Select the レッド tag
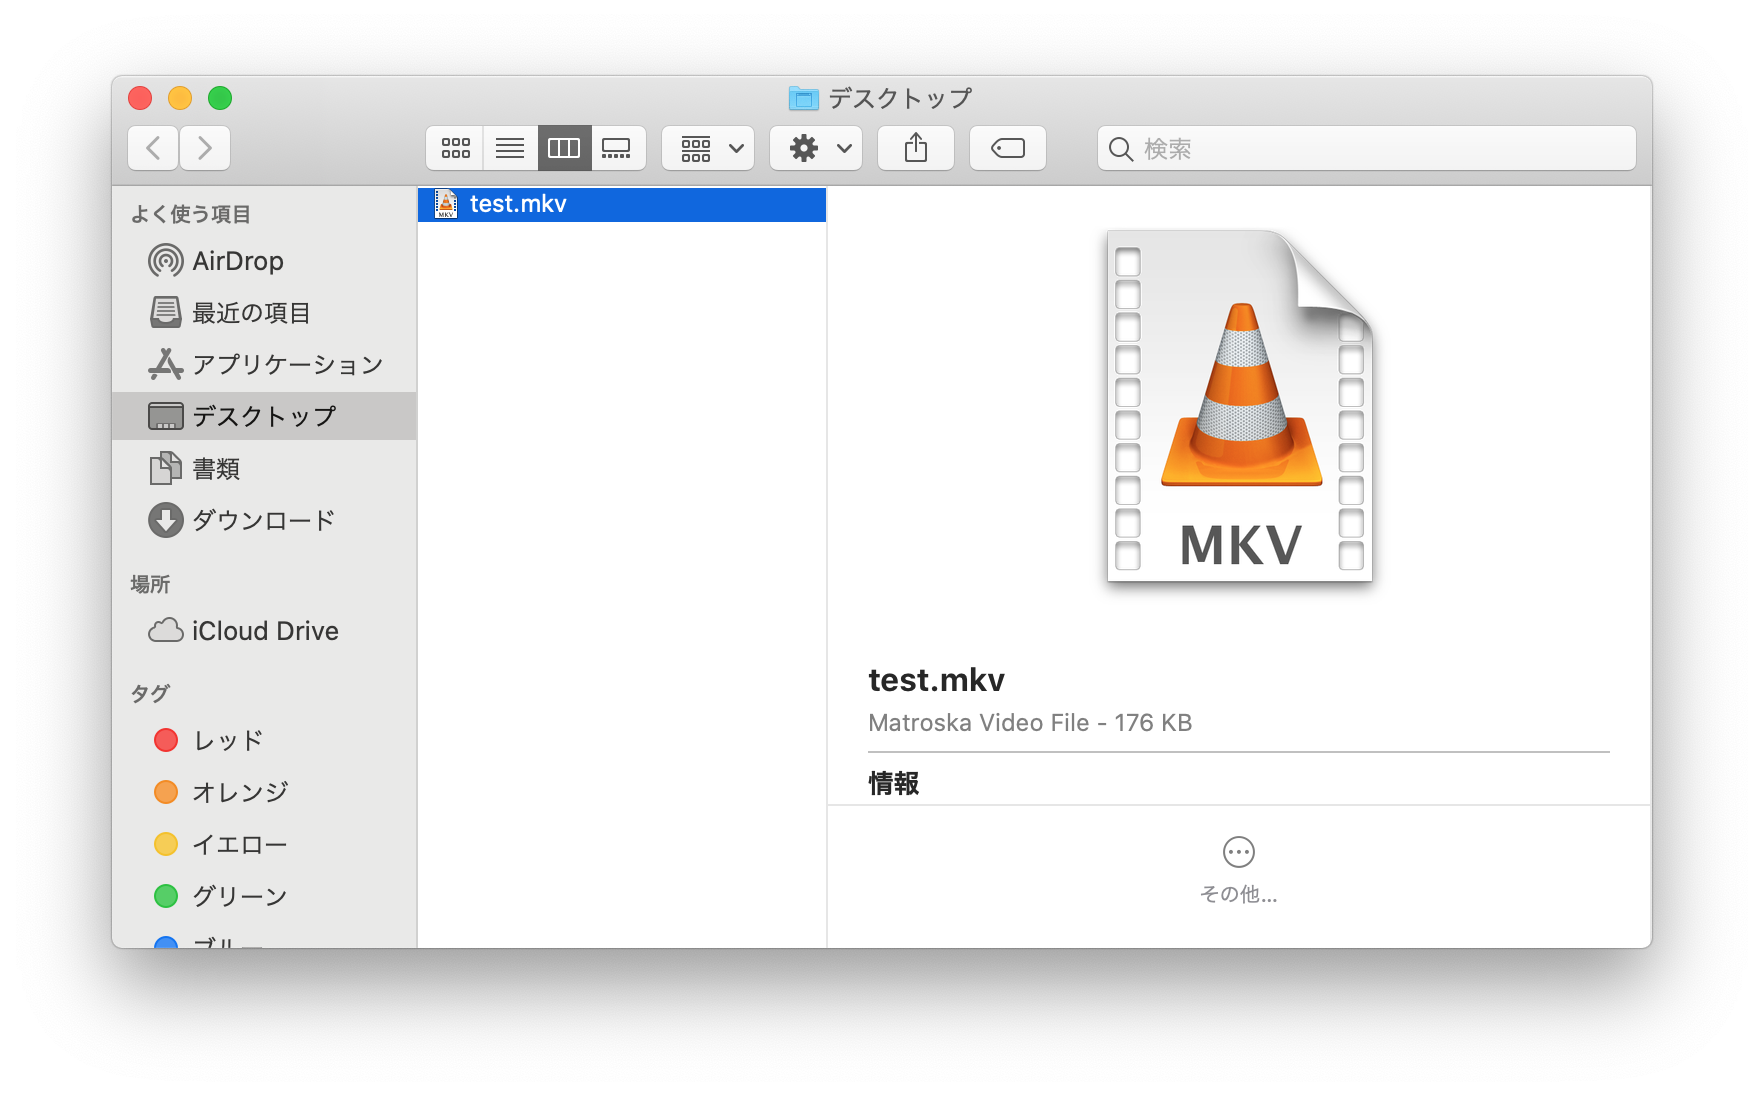 coord(264,740)
